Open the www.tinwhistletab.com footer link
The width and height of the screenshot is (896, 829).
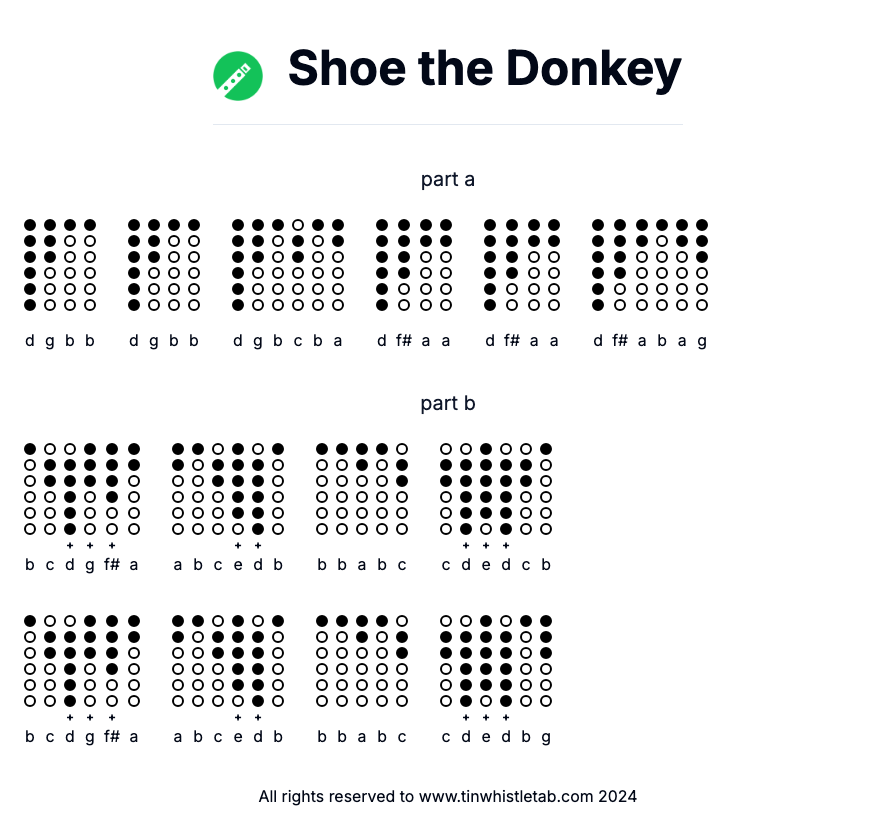pyautogui.click(x=507, y=797)
